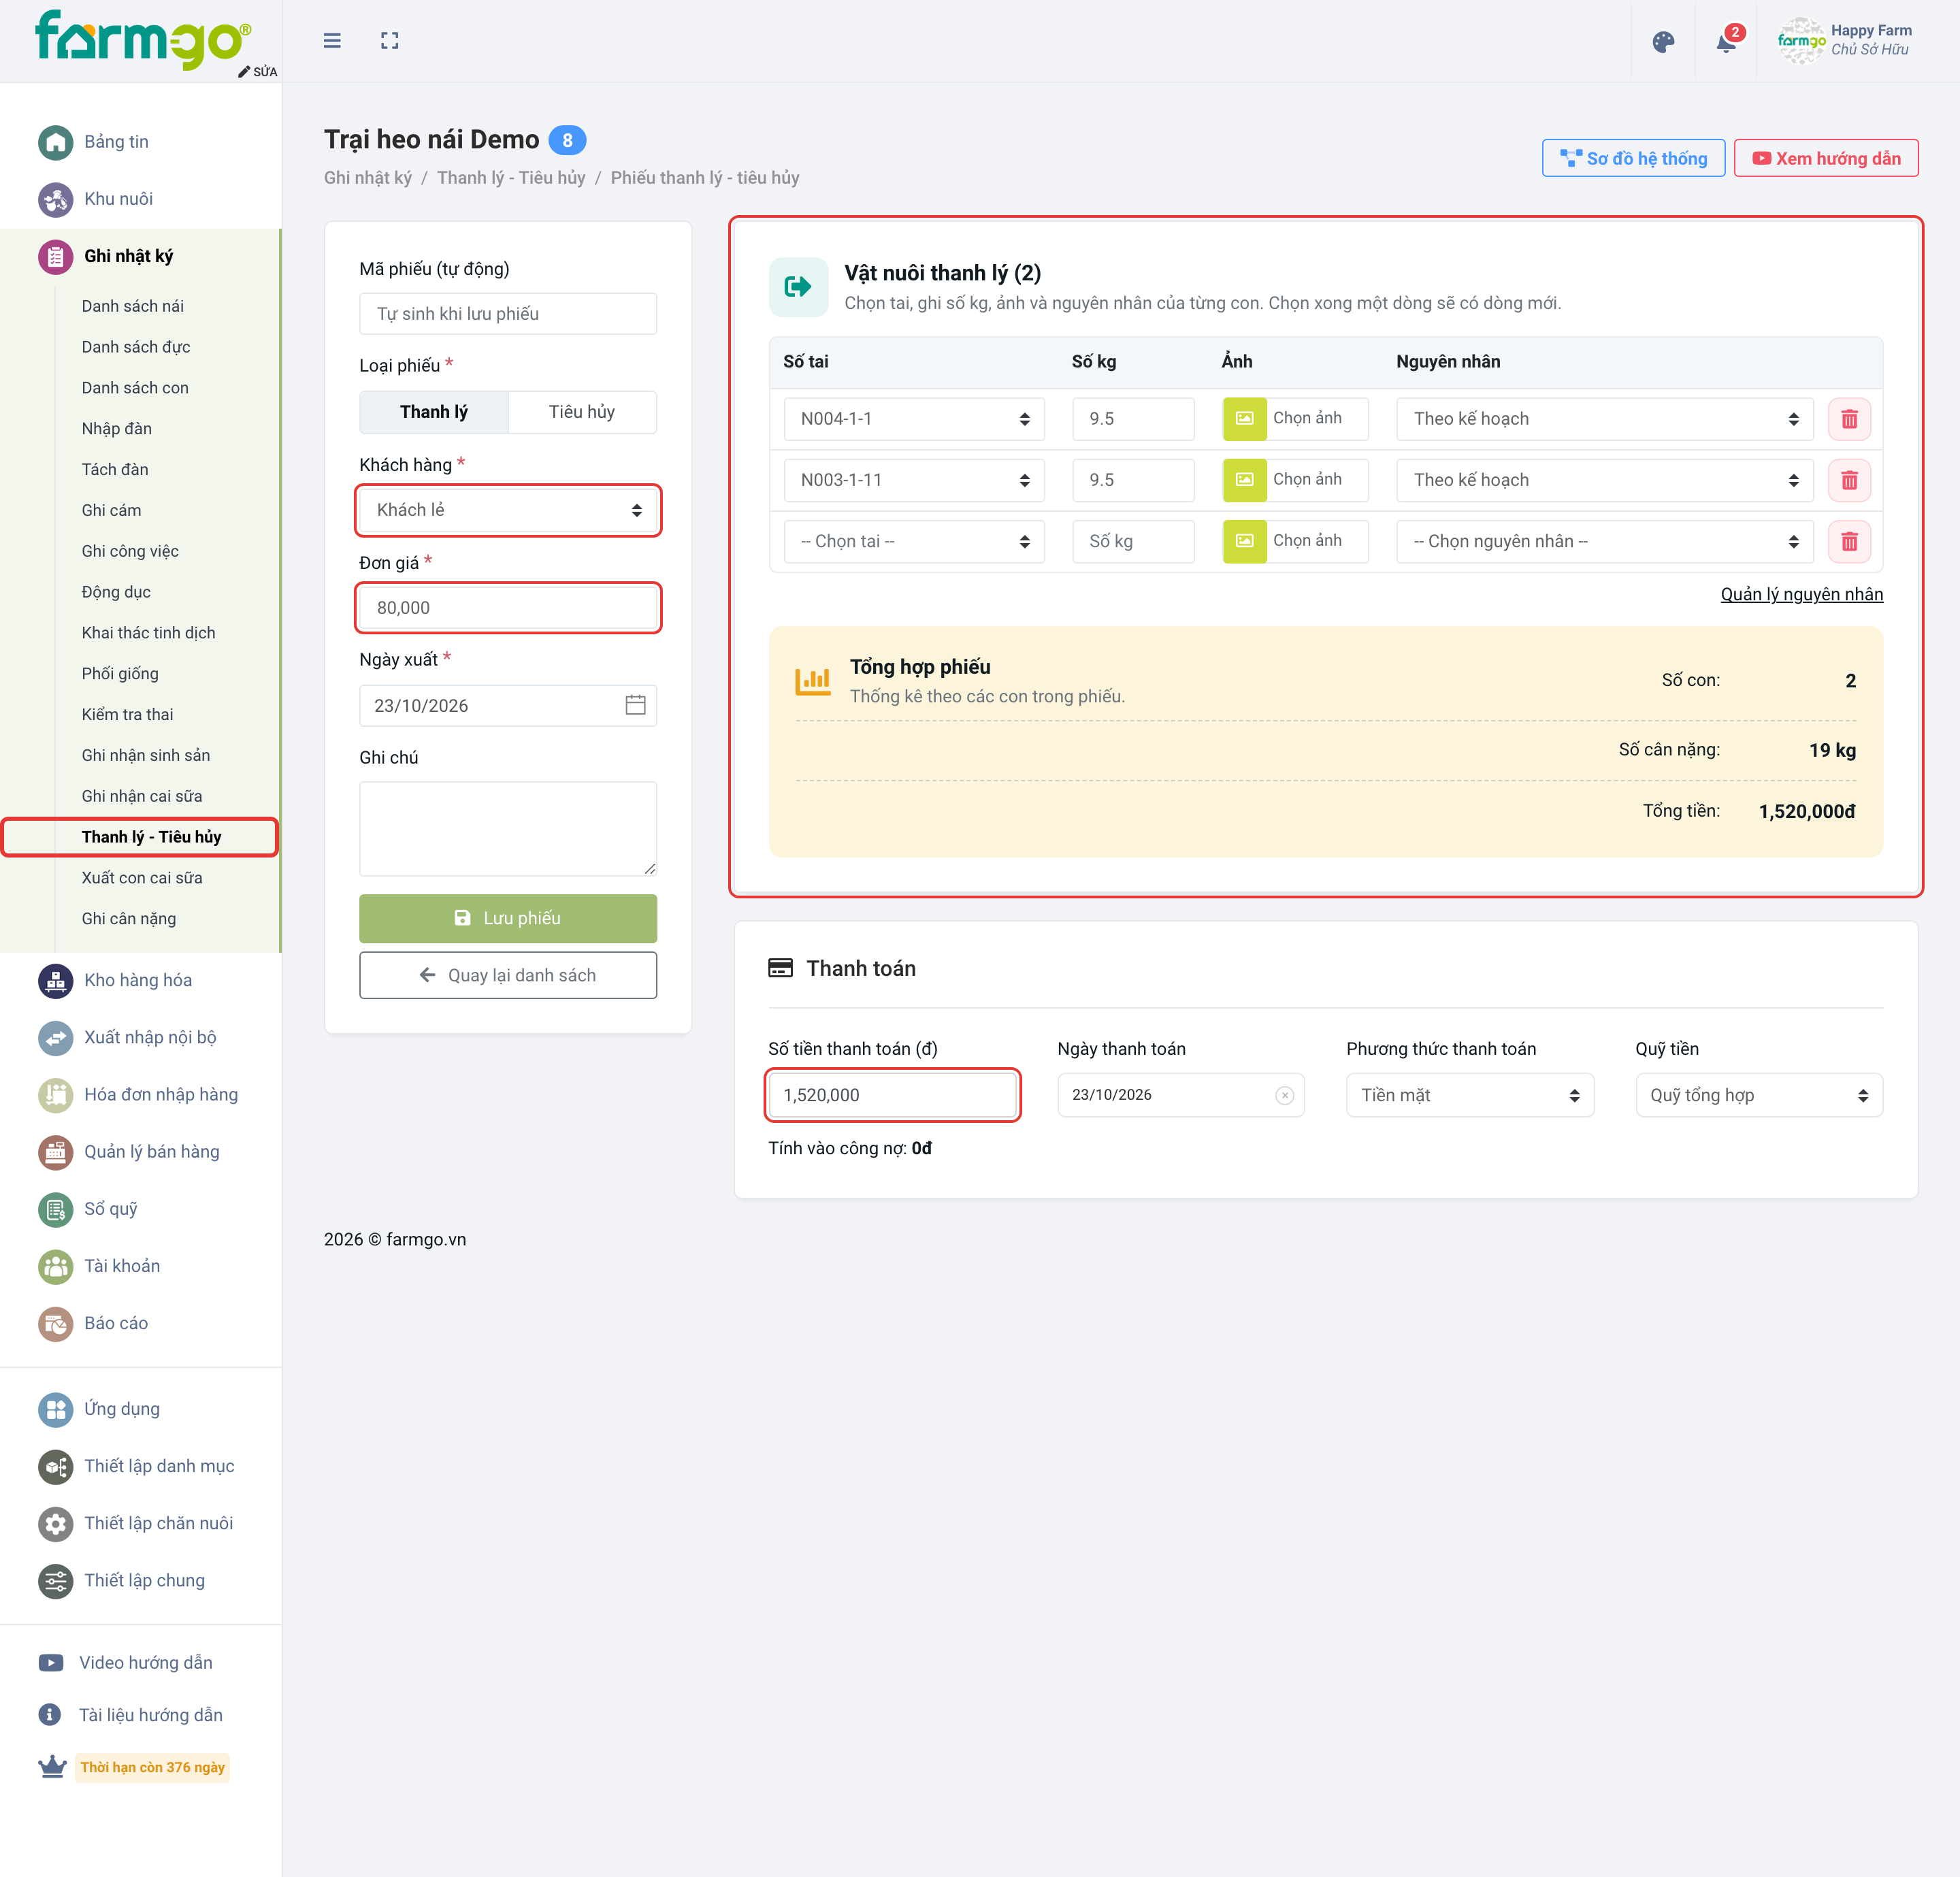
Task: Open the Khách hàng dropdown showing Khách lẻ
Action: tap(508, 511)
